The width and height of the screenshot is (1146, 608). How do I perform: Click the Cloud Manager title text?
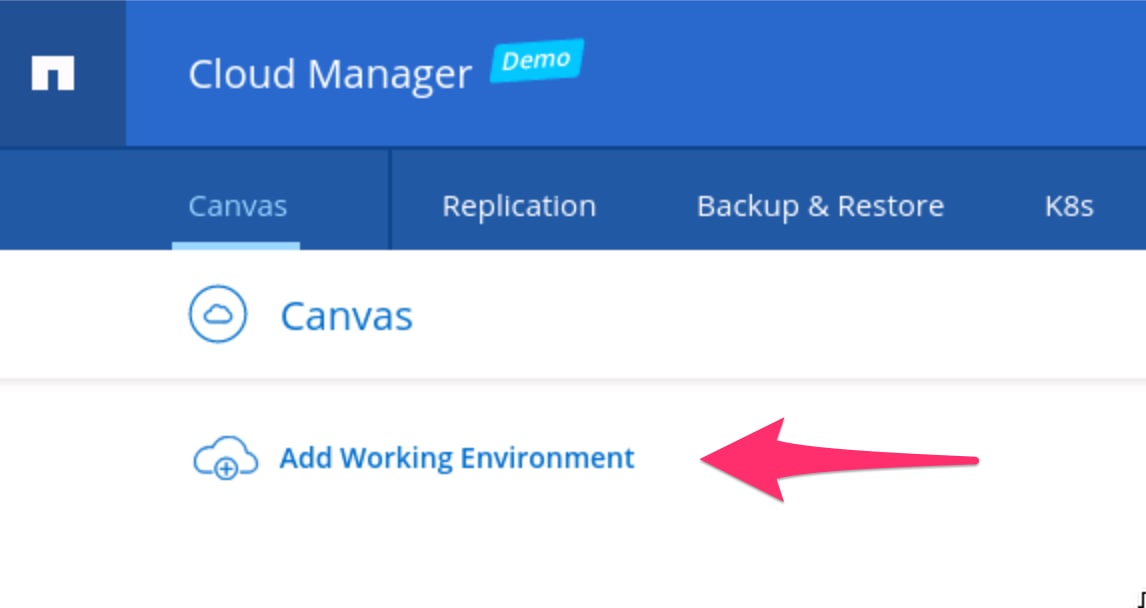[x=330, y=75]
